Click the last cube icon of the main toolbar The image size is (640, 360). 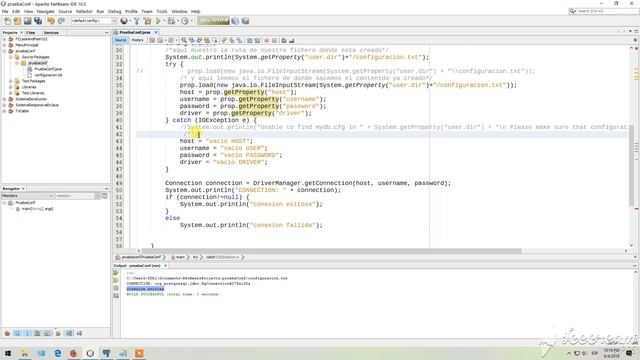click(245, 21)
